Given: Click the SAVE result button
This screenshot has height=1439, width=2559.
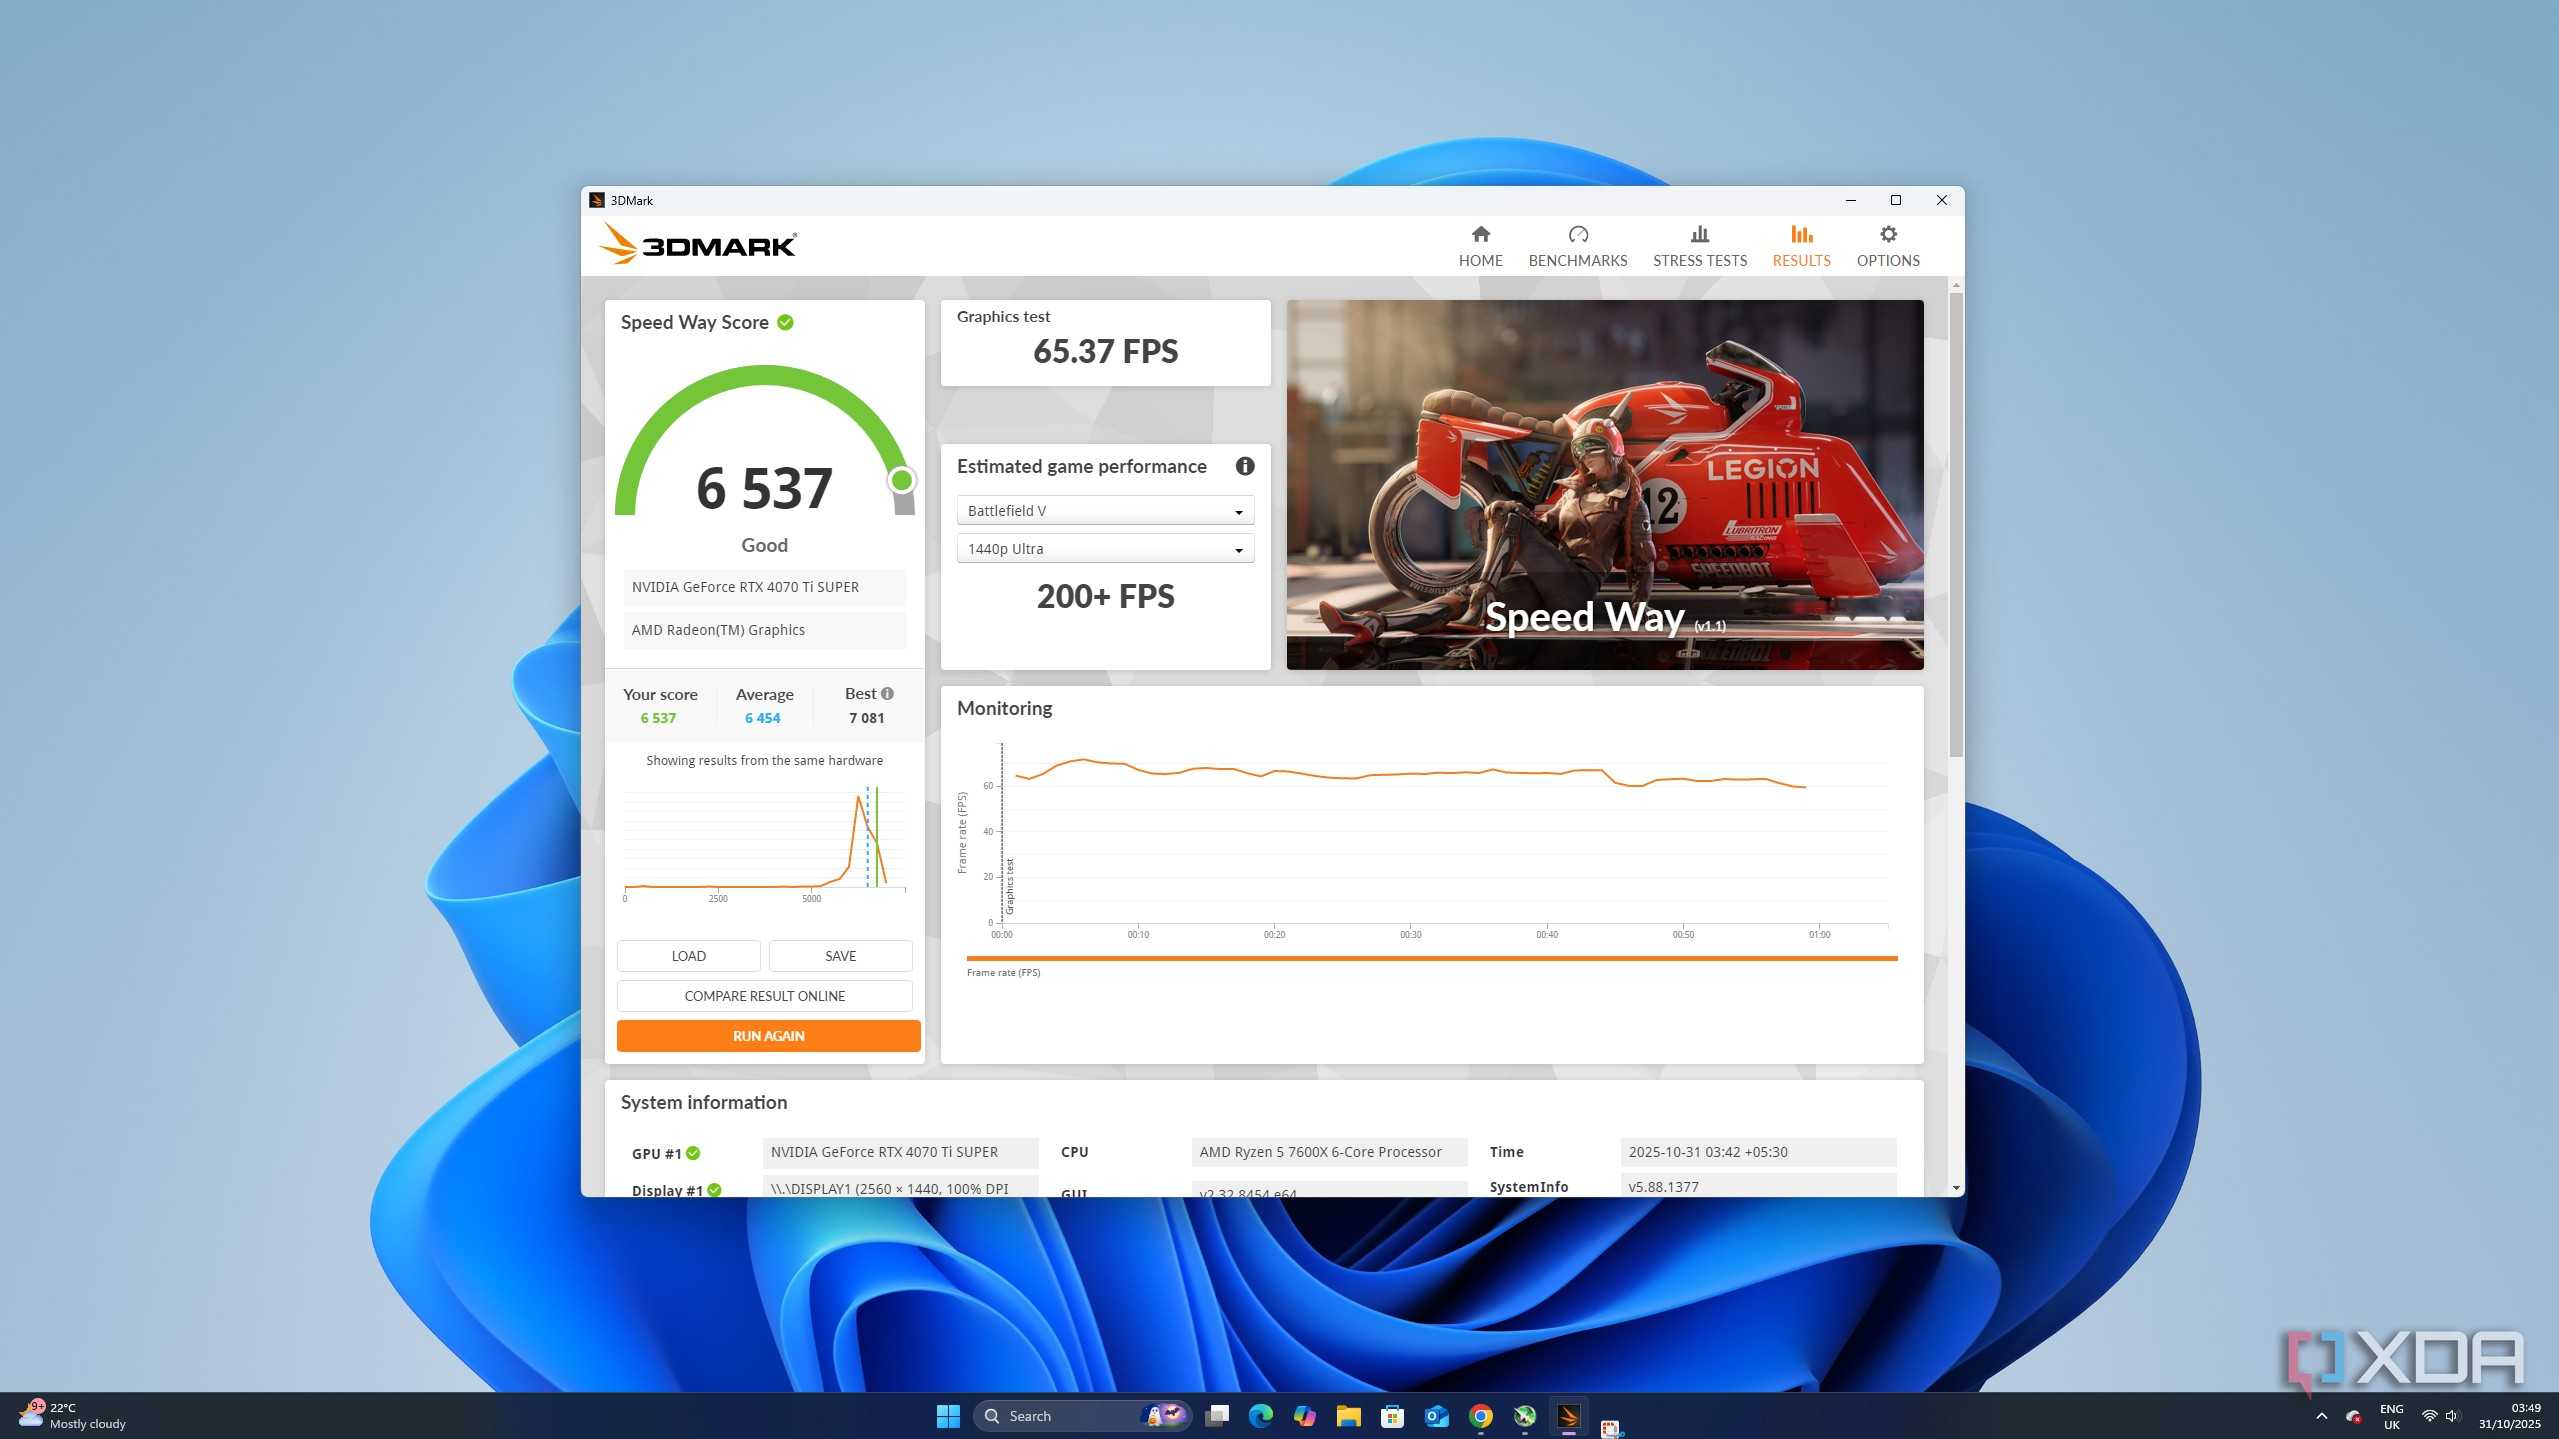Looking at the screenshot, I should click(x=840, y=956).
